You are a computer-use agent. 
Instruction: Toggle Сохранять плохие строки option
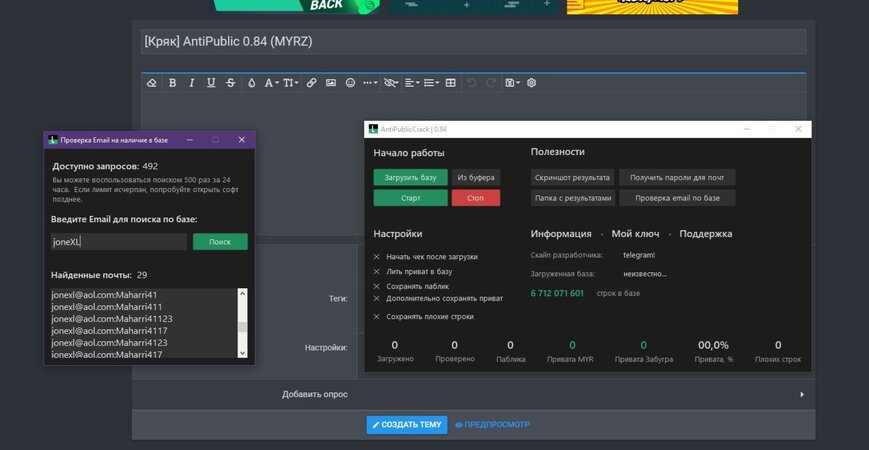tap(423, 316)
